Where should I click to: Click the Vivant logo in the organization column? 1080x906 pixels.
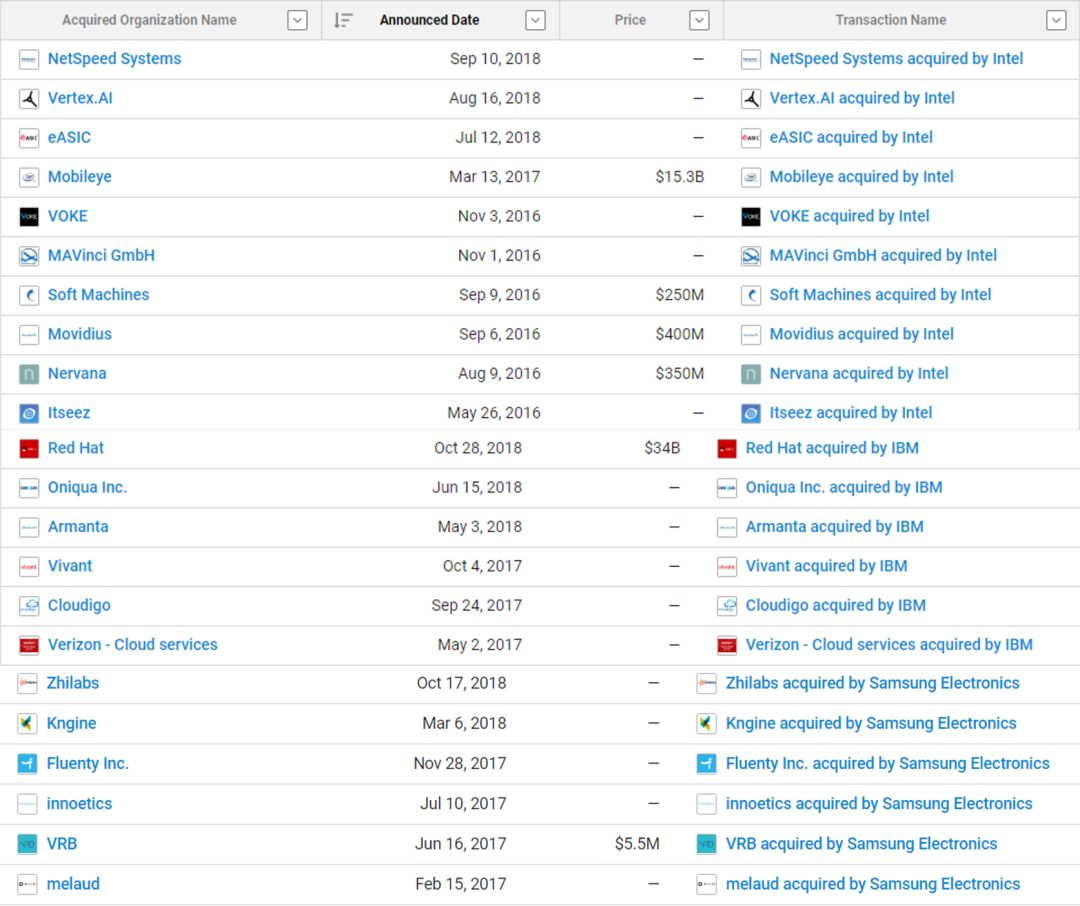click(29, 567)
